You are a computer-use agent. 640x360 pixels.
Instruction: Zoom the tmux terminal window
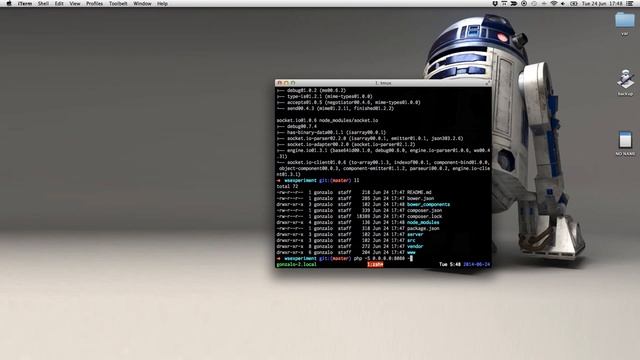click(293, 83)
